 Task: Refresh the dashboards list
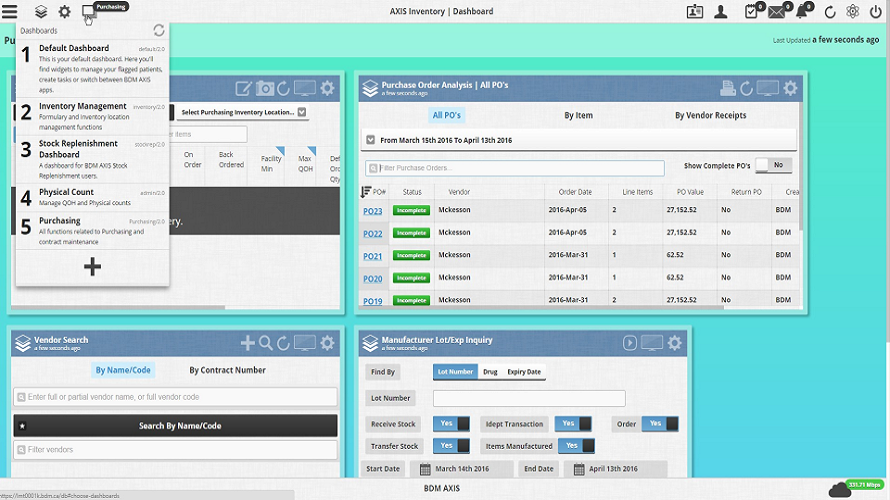coord(159,30)
